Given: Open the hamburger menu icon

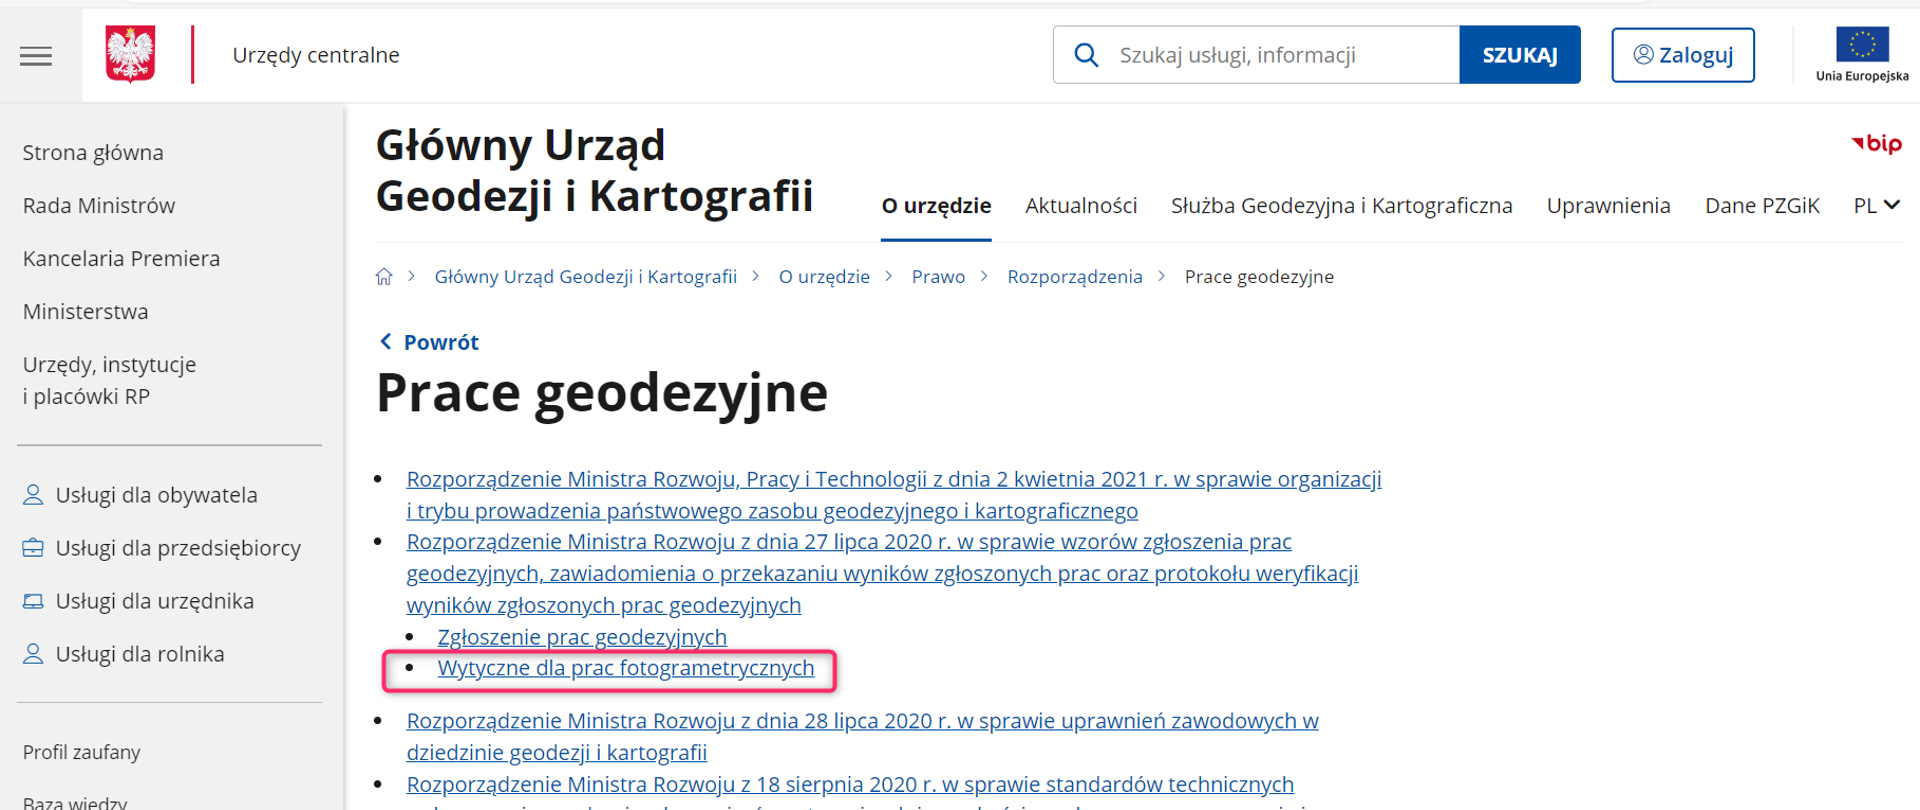Looking at the screenshot, I should pyautogui.click(x=36, y=56).
